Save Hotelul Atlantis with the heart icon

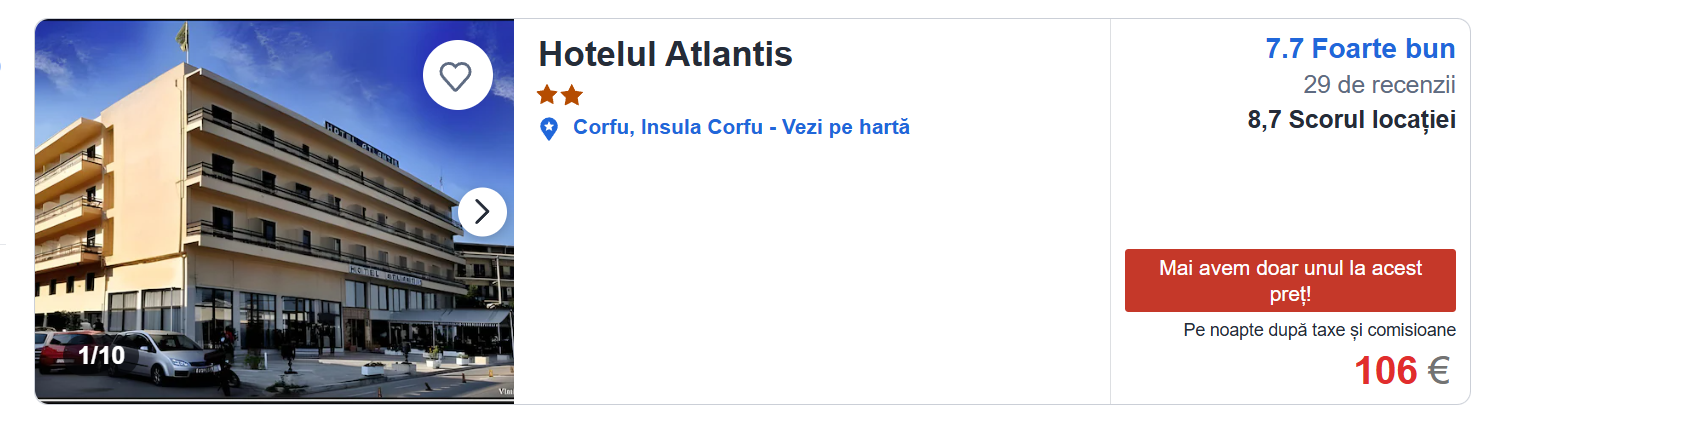[457, 75]
